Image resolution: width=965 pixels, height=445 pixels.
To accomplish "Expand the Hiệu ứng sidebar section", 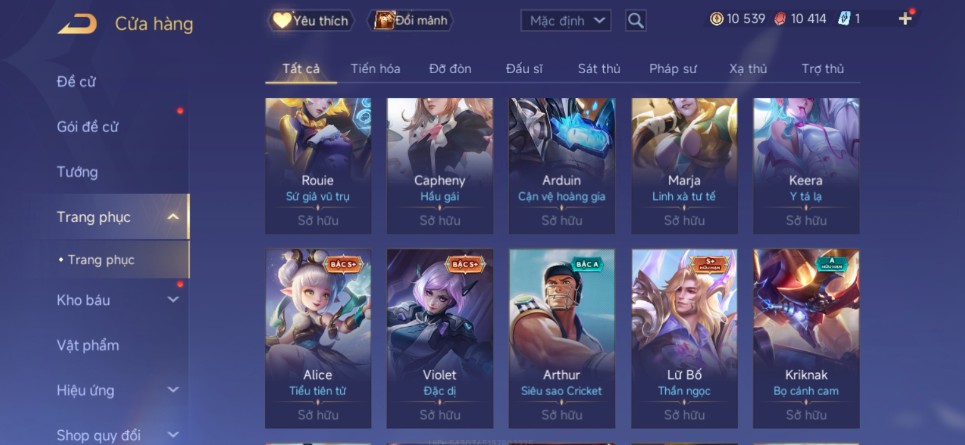I will (173, 390).
